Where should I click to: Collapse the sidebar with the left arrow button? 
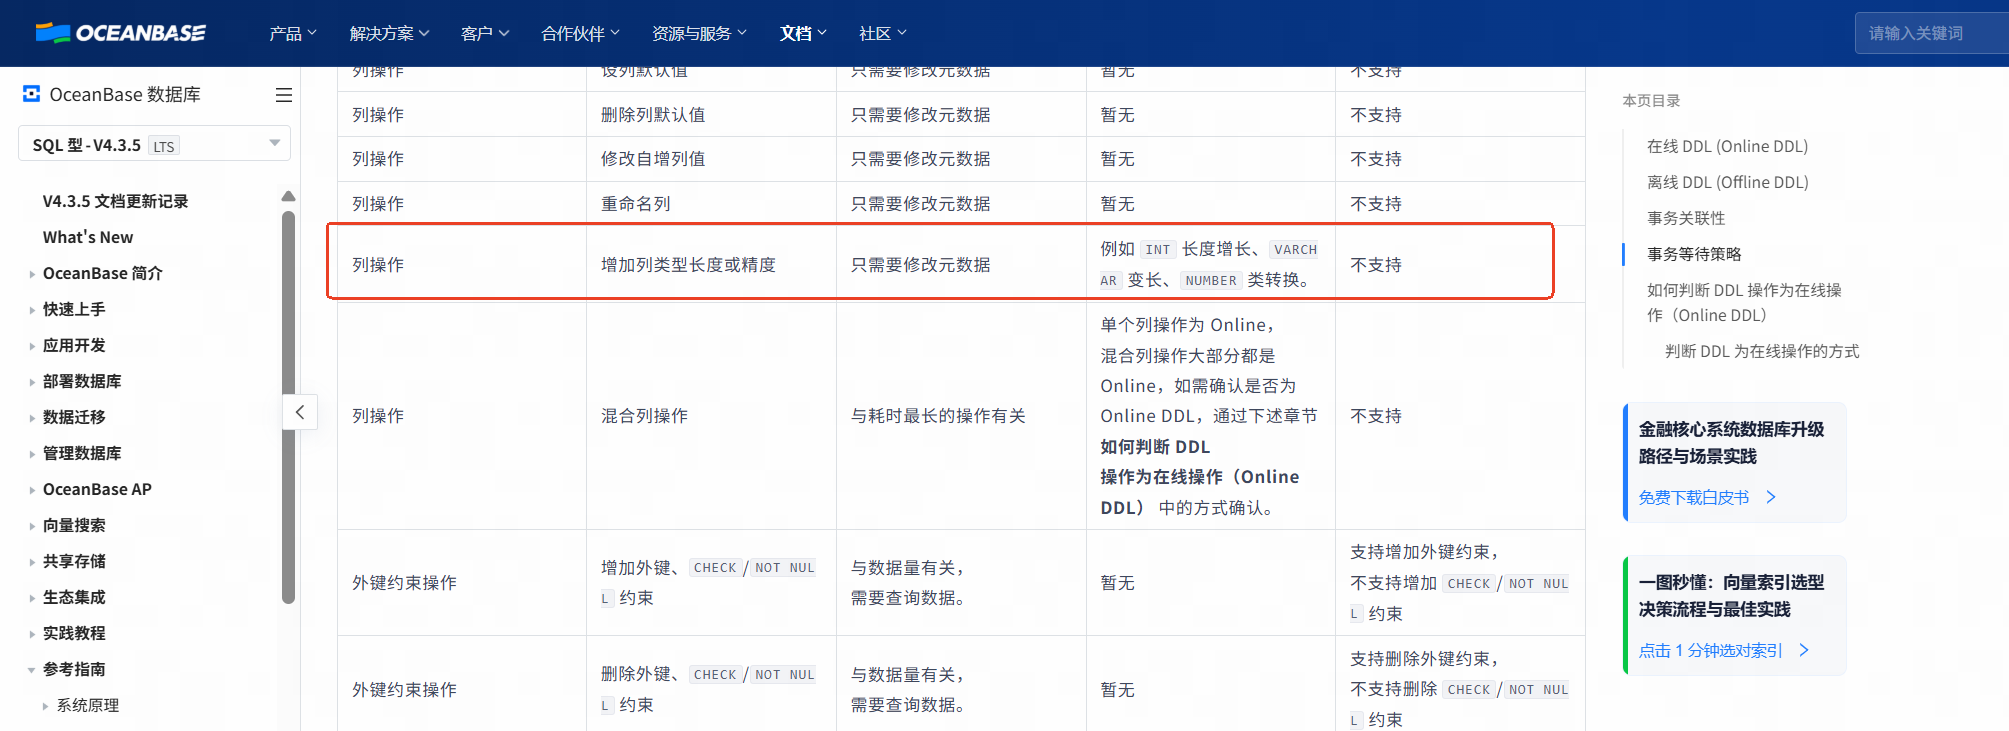[x=300, y=412]
